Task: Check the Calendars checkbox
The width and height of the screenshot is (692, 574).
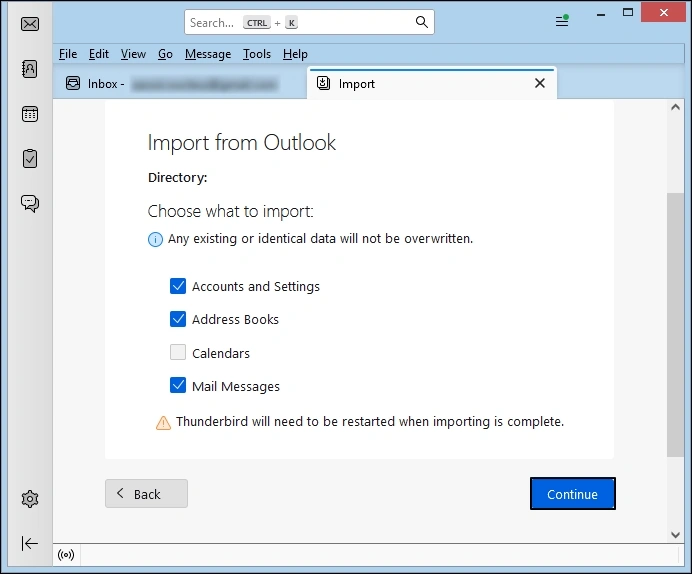Action: click(x=178, y=352)
